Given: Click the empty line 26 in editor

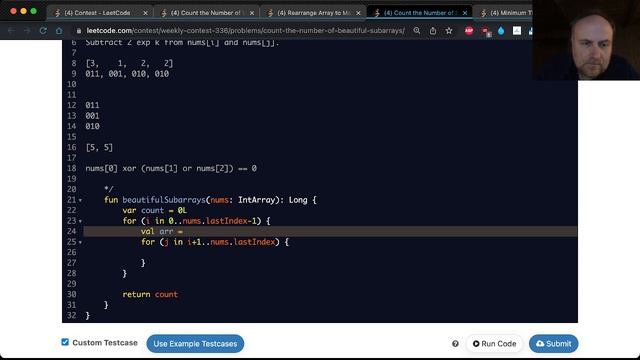Looking at the screenshot, I should click(x=330, y=253).
